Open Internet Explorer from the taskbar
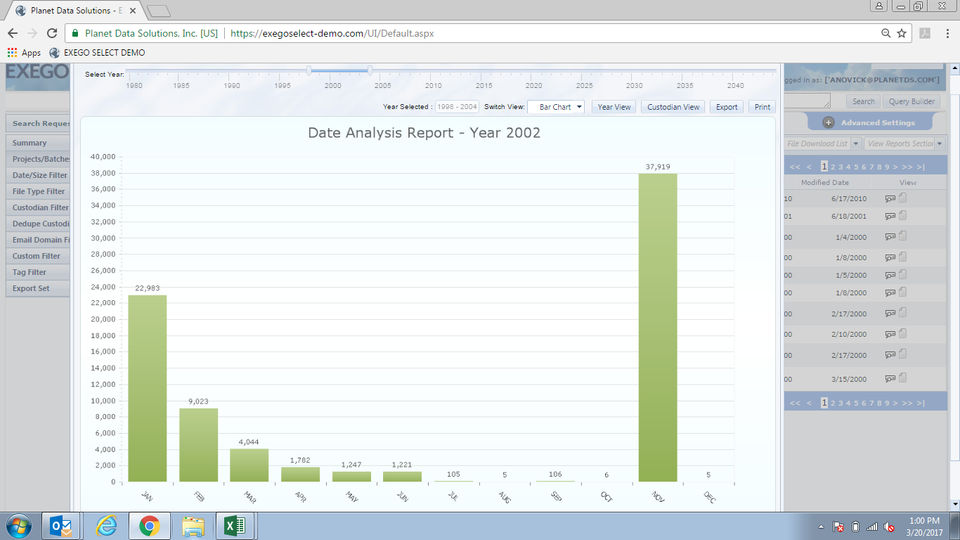 [107, 526]
